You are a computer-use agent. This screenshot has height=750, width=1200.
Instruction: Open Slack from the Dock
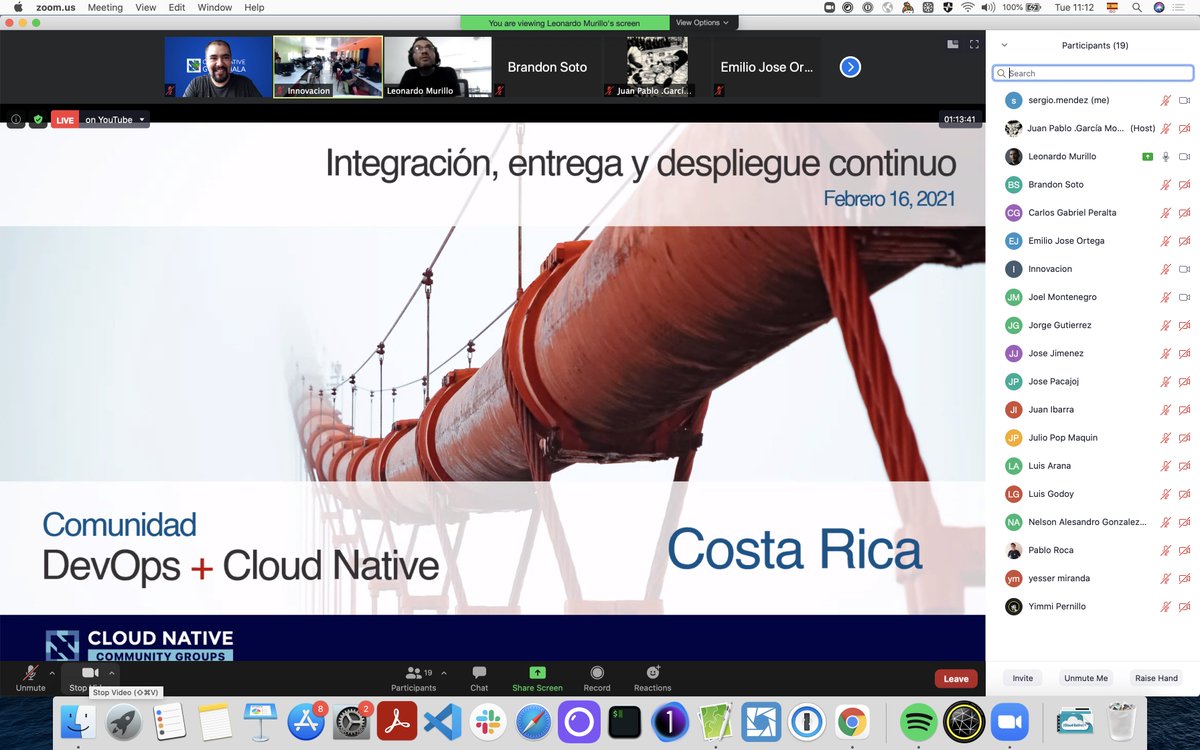click(x=488, y=721)
